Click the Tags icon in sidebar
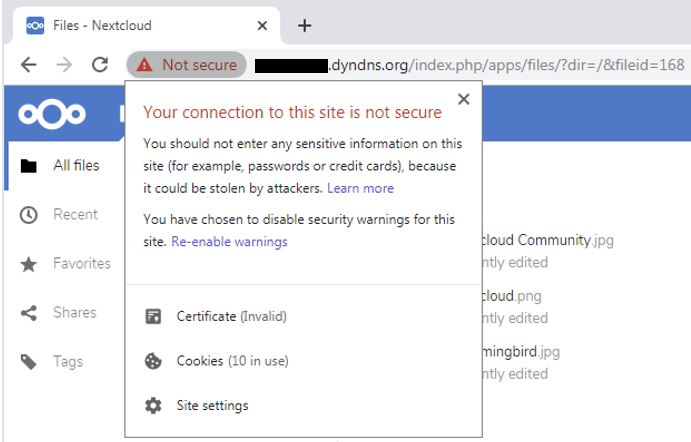Image resolution: width=691 pixels, height=442 pixels. (x=29, y=362)
